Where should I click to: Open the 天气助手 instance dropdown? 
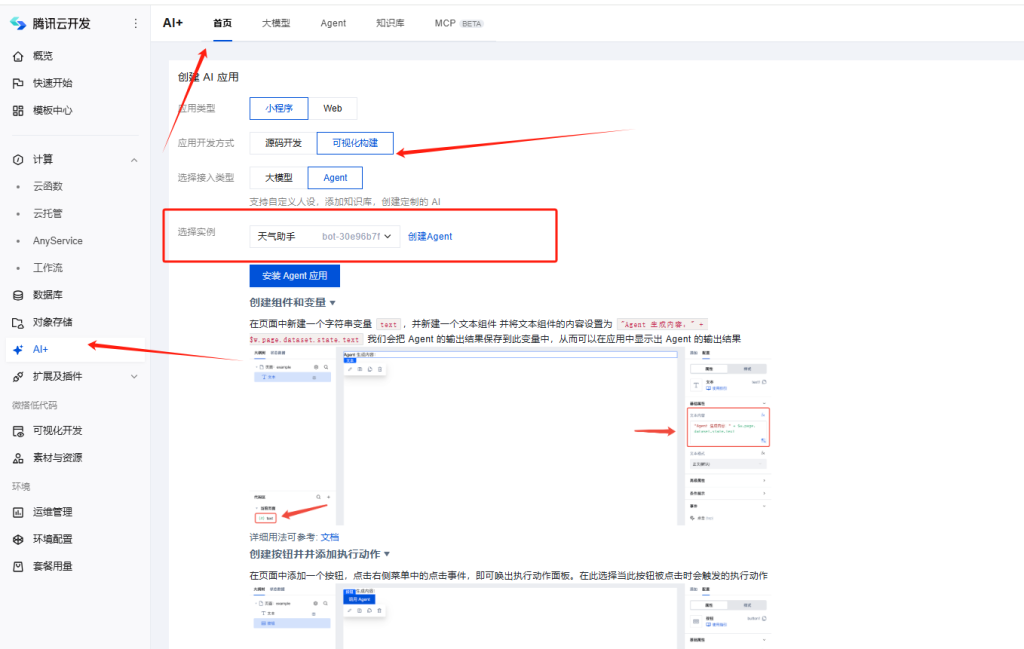(325, 236)
